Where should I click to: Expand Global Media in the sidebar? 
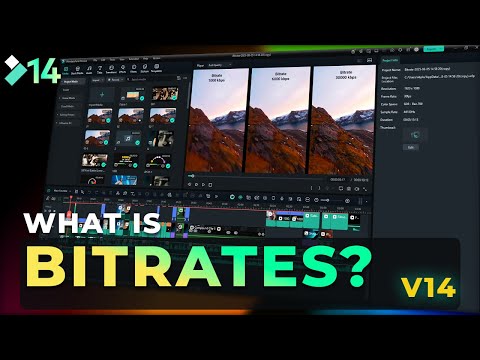click(68, 98)
